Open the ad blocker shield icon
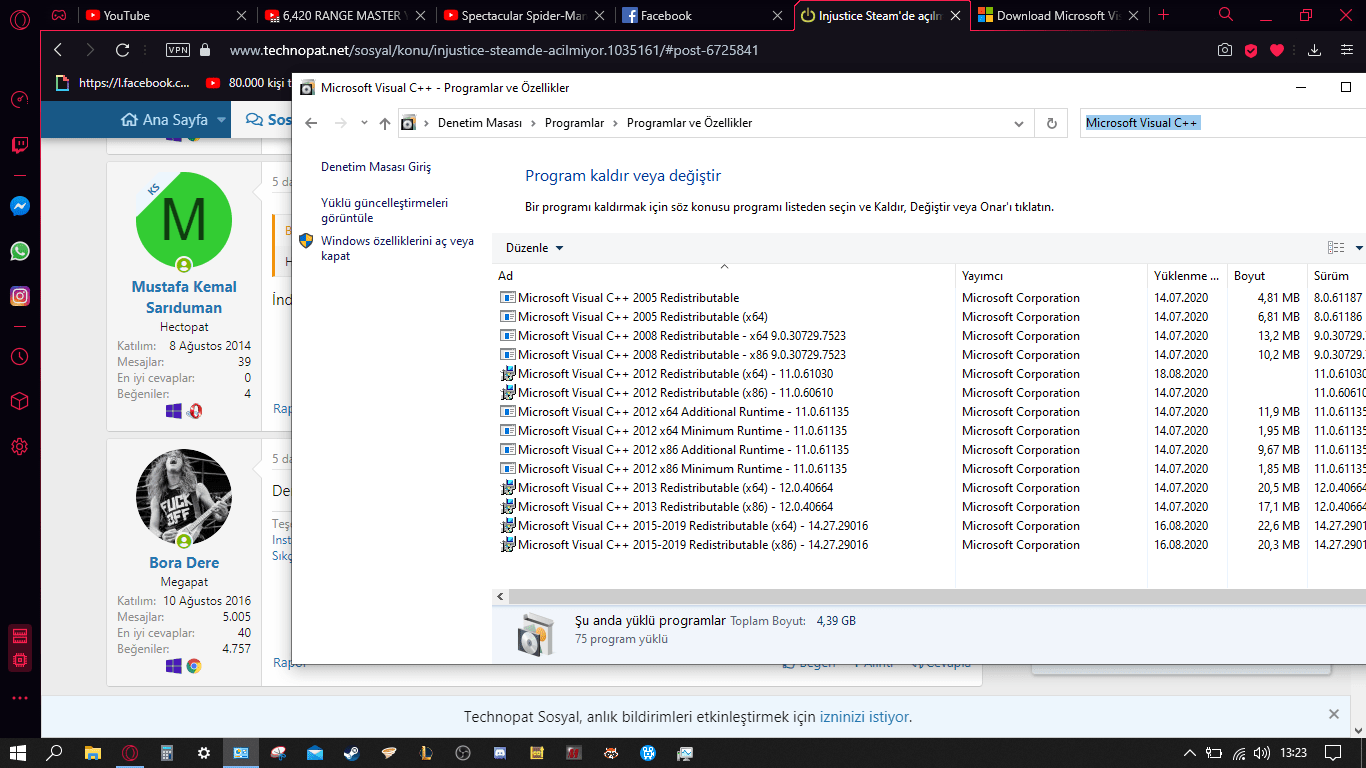1366x768 pixels. [x=1251, y=50]
